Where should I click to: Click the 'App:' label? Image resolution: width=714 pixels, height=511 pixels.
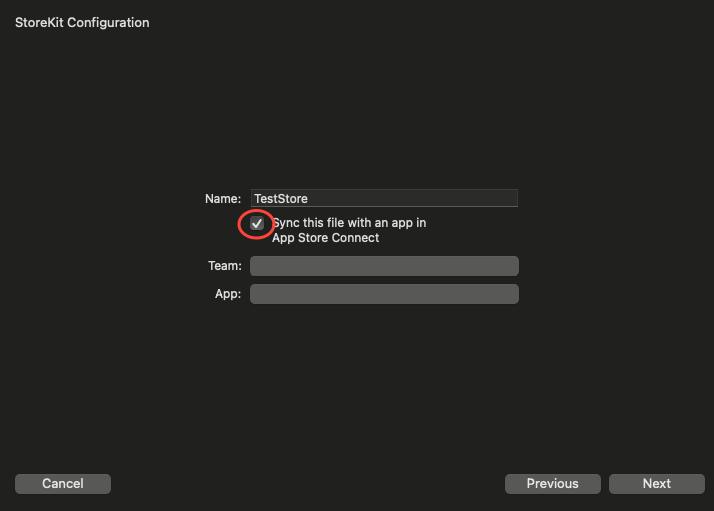coord(227,294)
